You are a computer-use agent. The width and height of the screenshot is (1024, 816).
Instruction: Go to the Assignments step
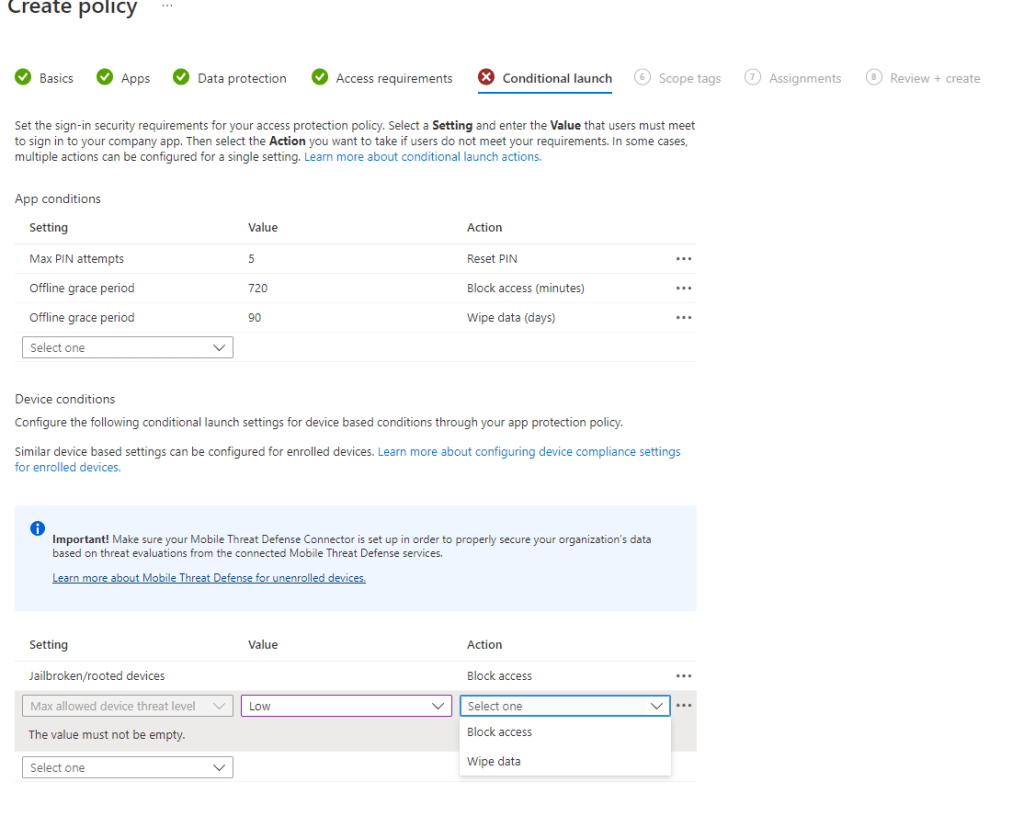[x=803, y=77]
